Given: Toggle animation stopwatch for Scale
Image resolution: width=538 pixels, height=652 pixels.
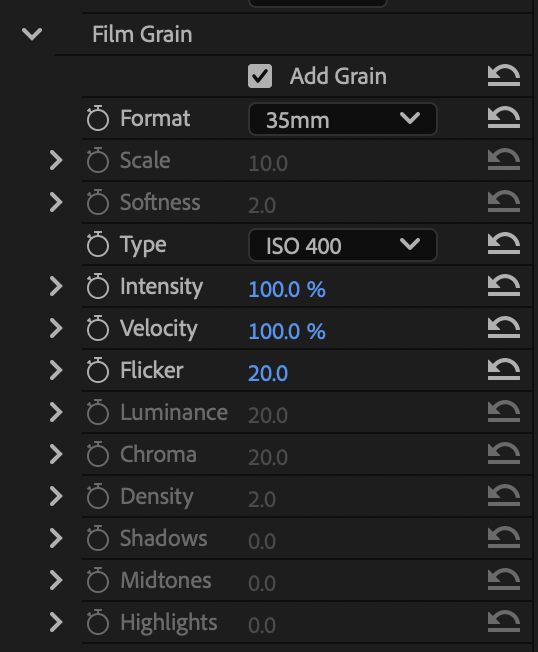Looking at the screenshot, I should [98, 161].
